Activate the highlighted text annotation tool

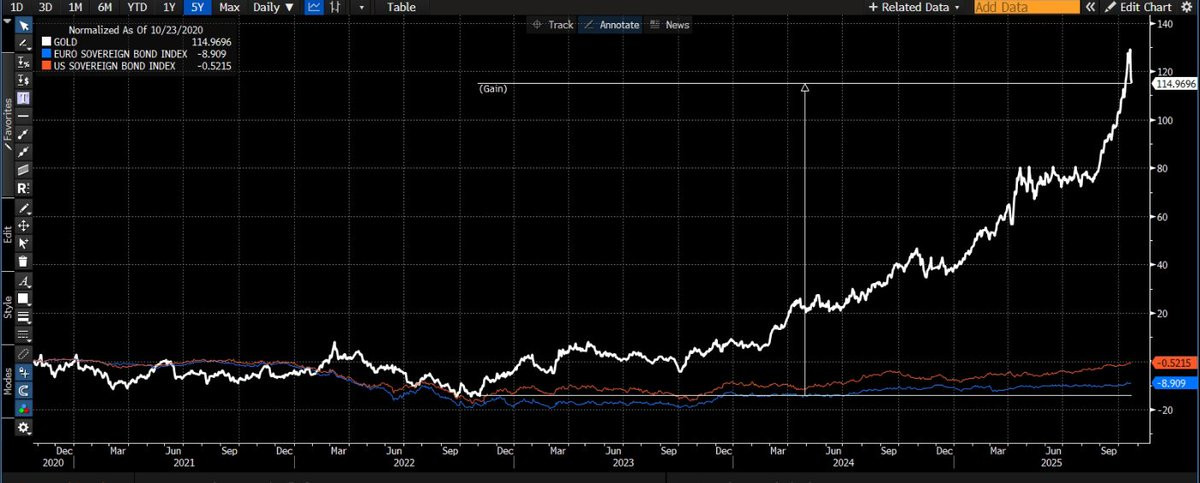pyautogui.click(x=24, y=98)
